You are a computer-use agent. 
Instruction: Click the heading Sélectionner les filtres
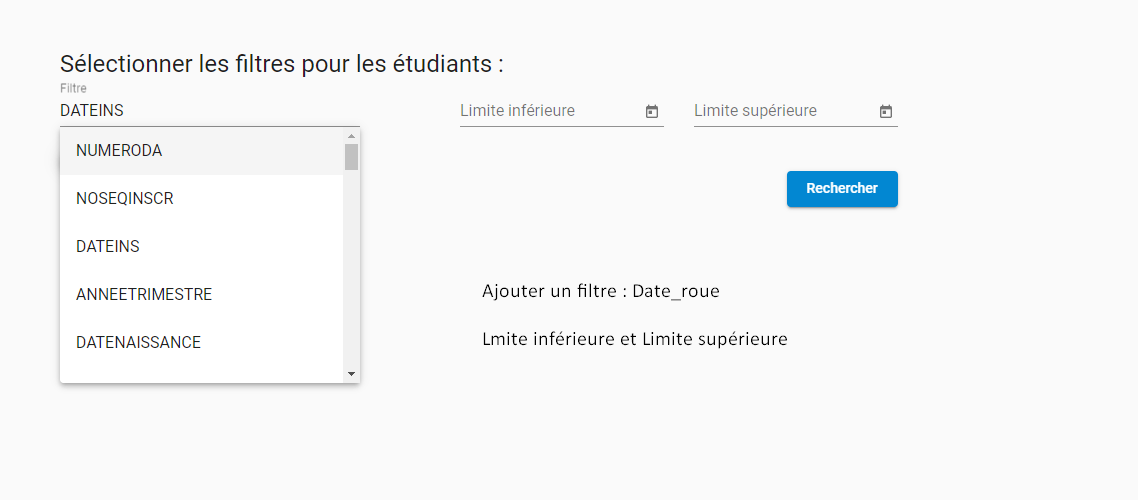coord(281,65)
